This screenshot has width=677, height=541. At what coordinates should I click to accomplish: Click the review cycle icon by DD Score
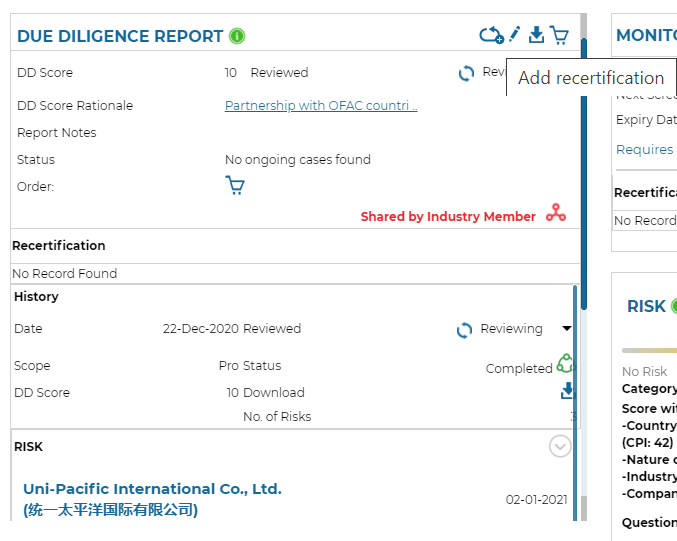(466, 73)
